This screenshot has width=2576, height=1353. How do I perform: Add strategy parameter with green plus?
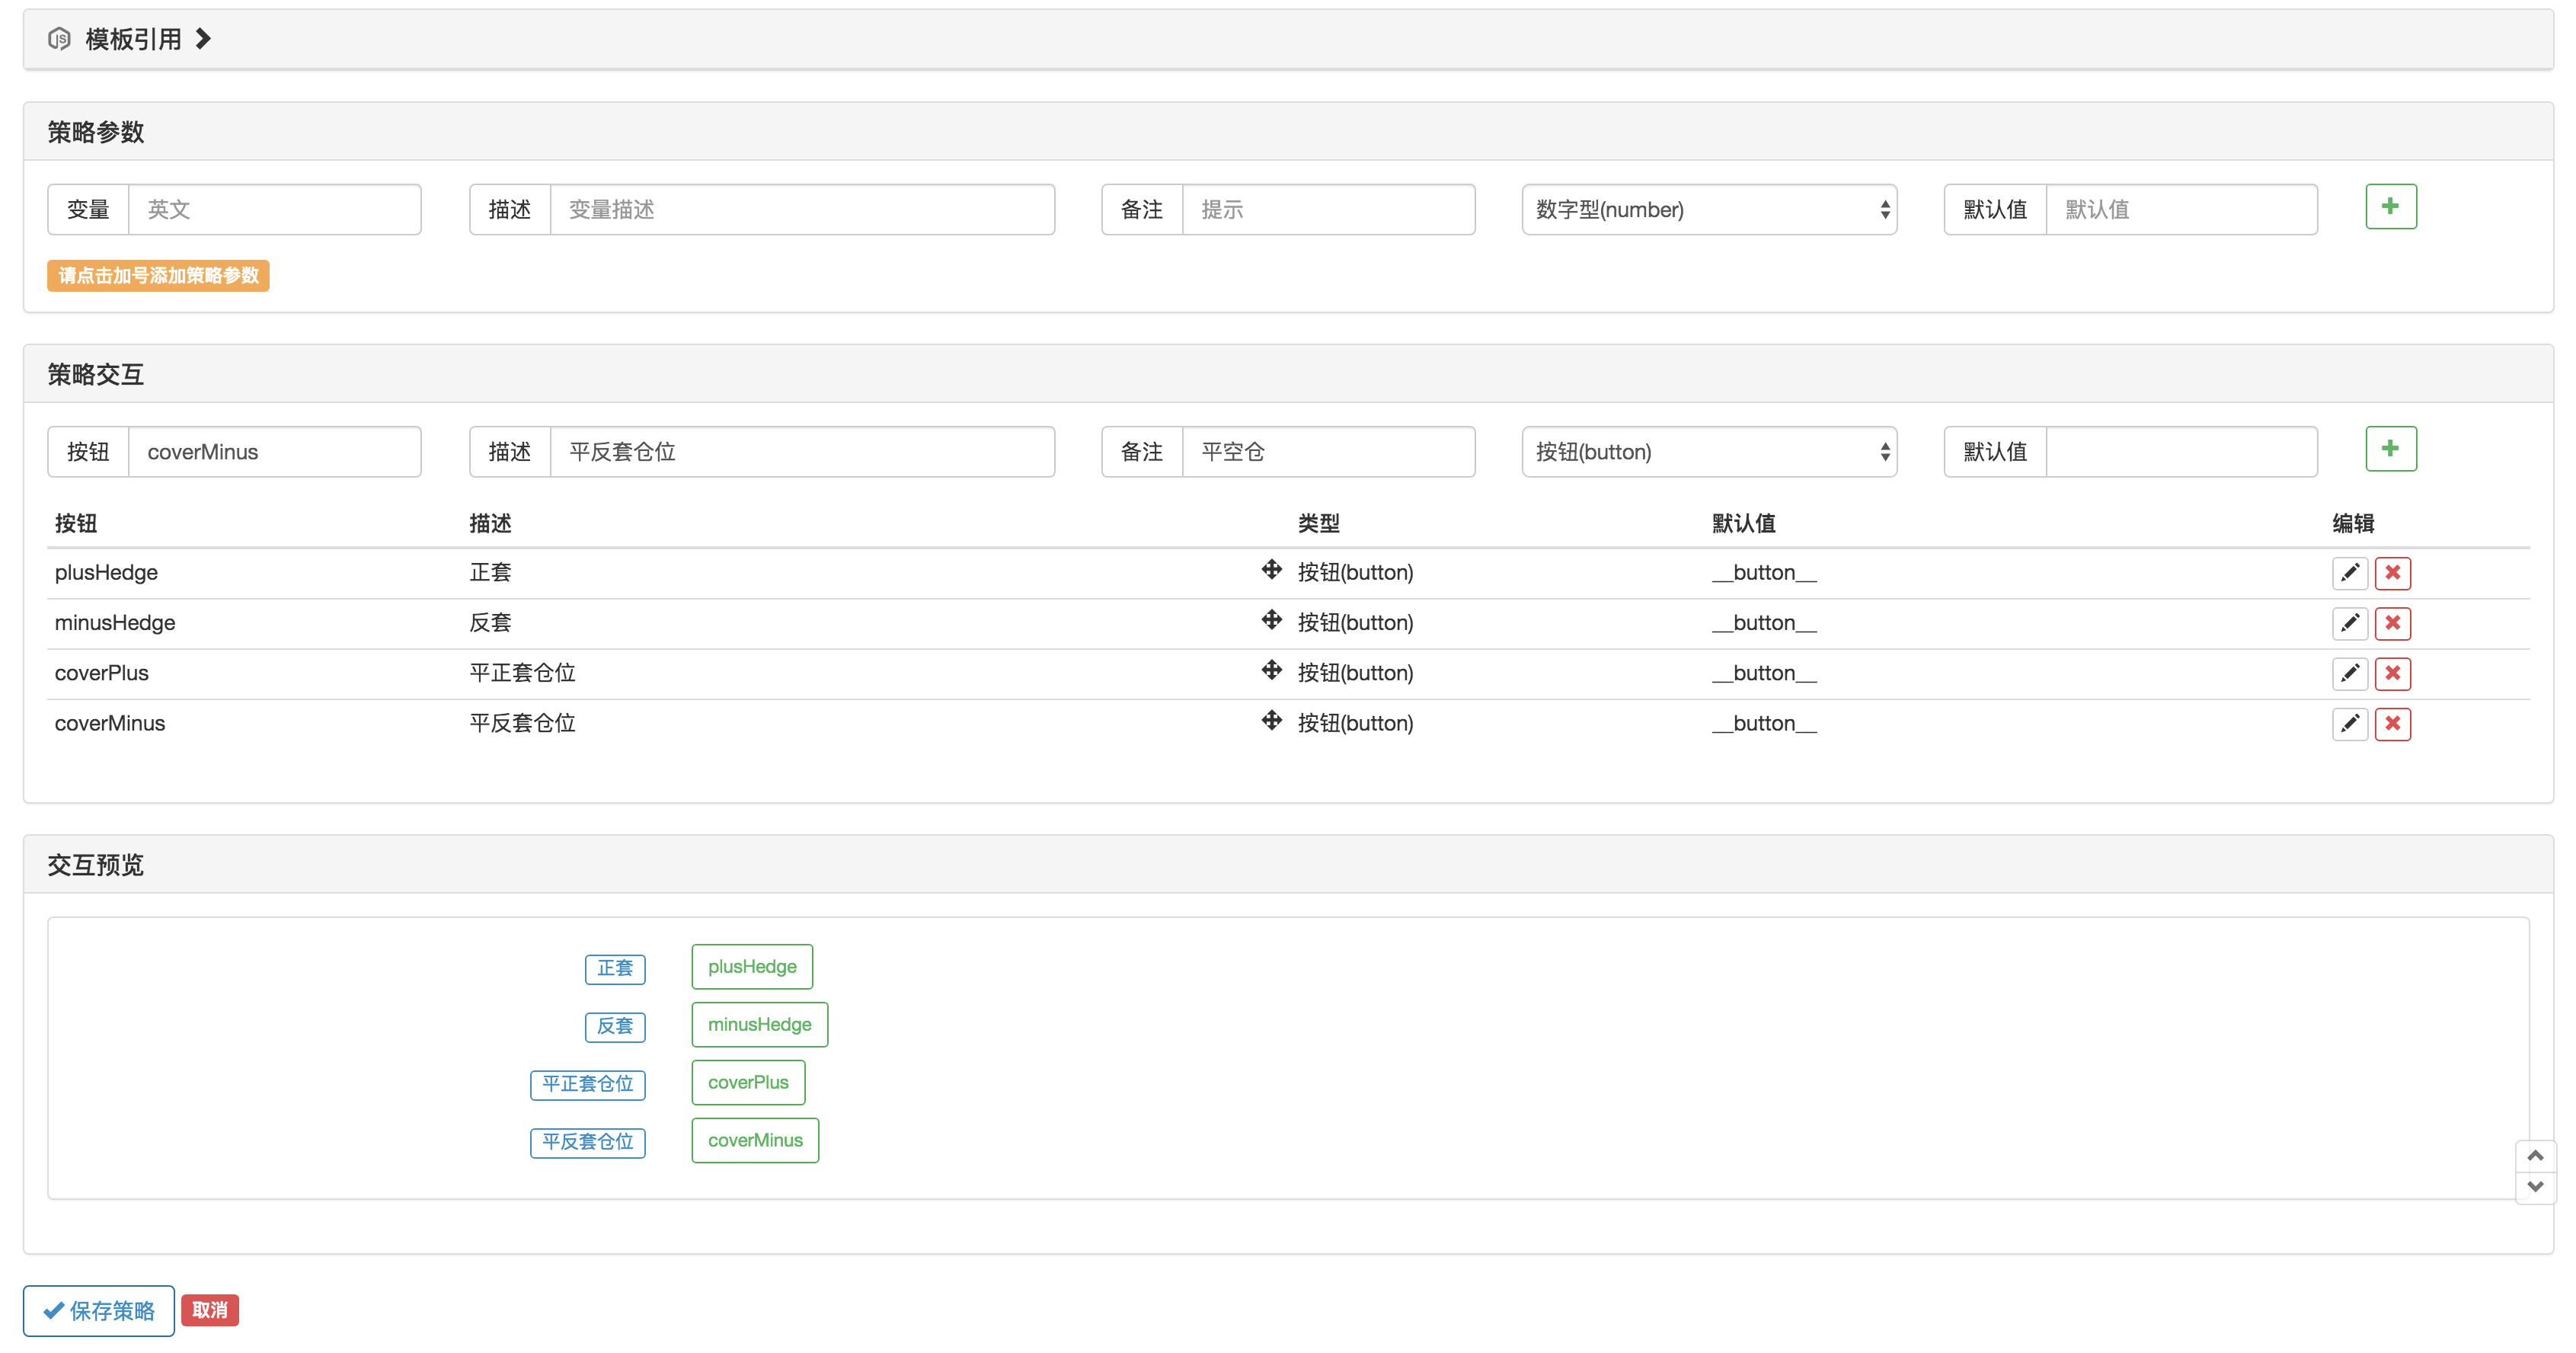tap(2390, 207)
